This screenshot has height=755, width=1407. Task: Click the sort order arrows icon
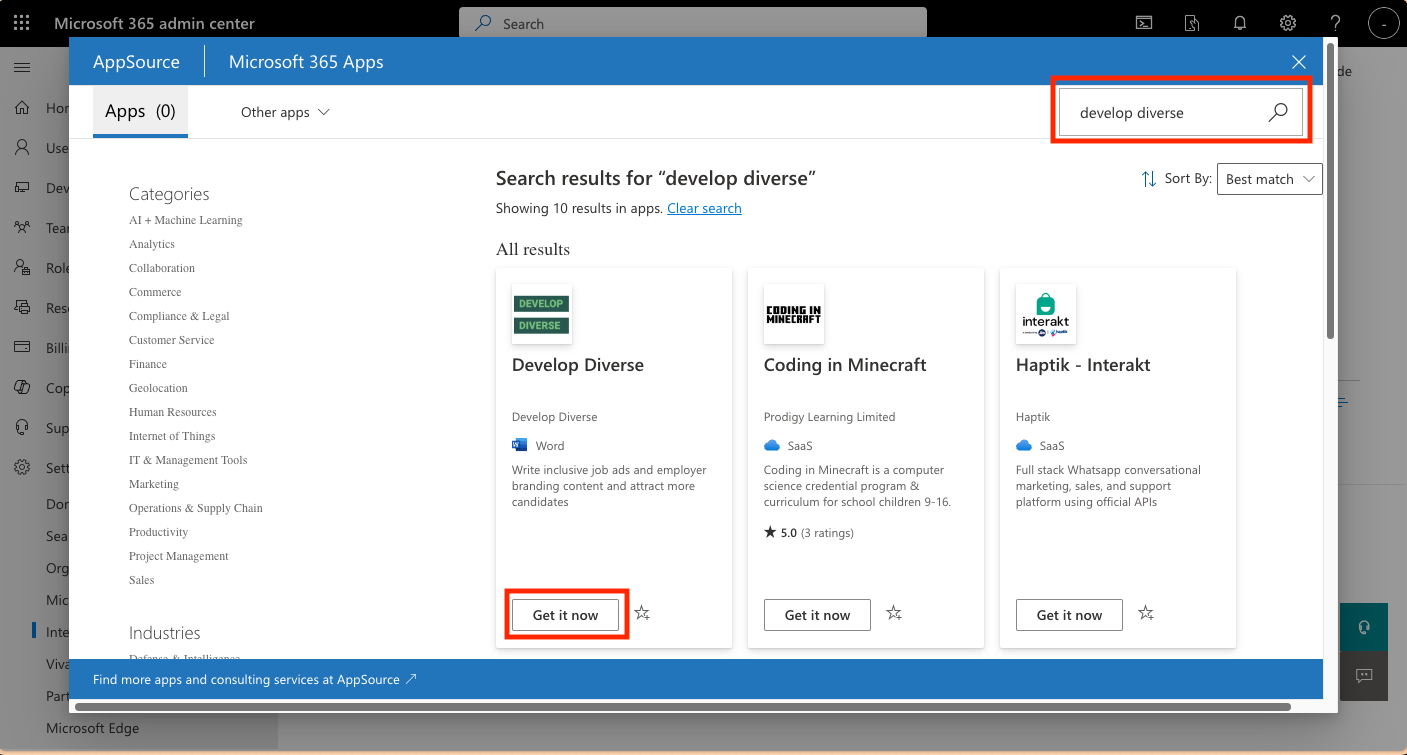[x=1148, y=179]
